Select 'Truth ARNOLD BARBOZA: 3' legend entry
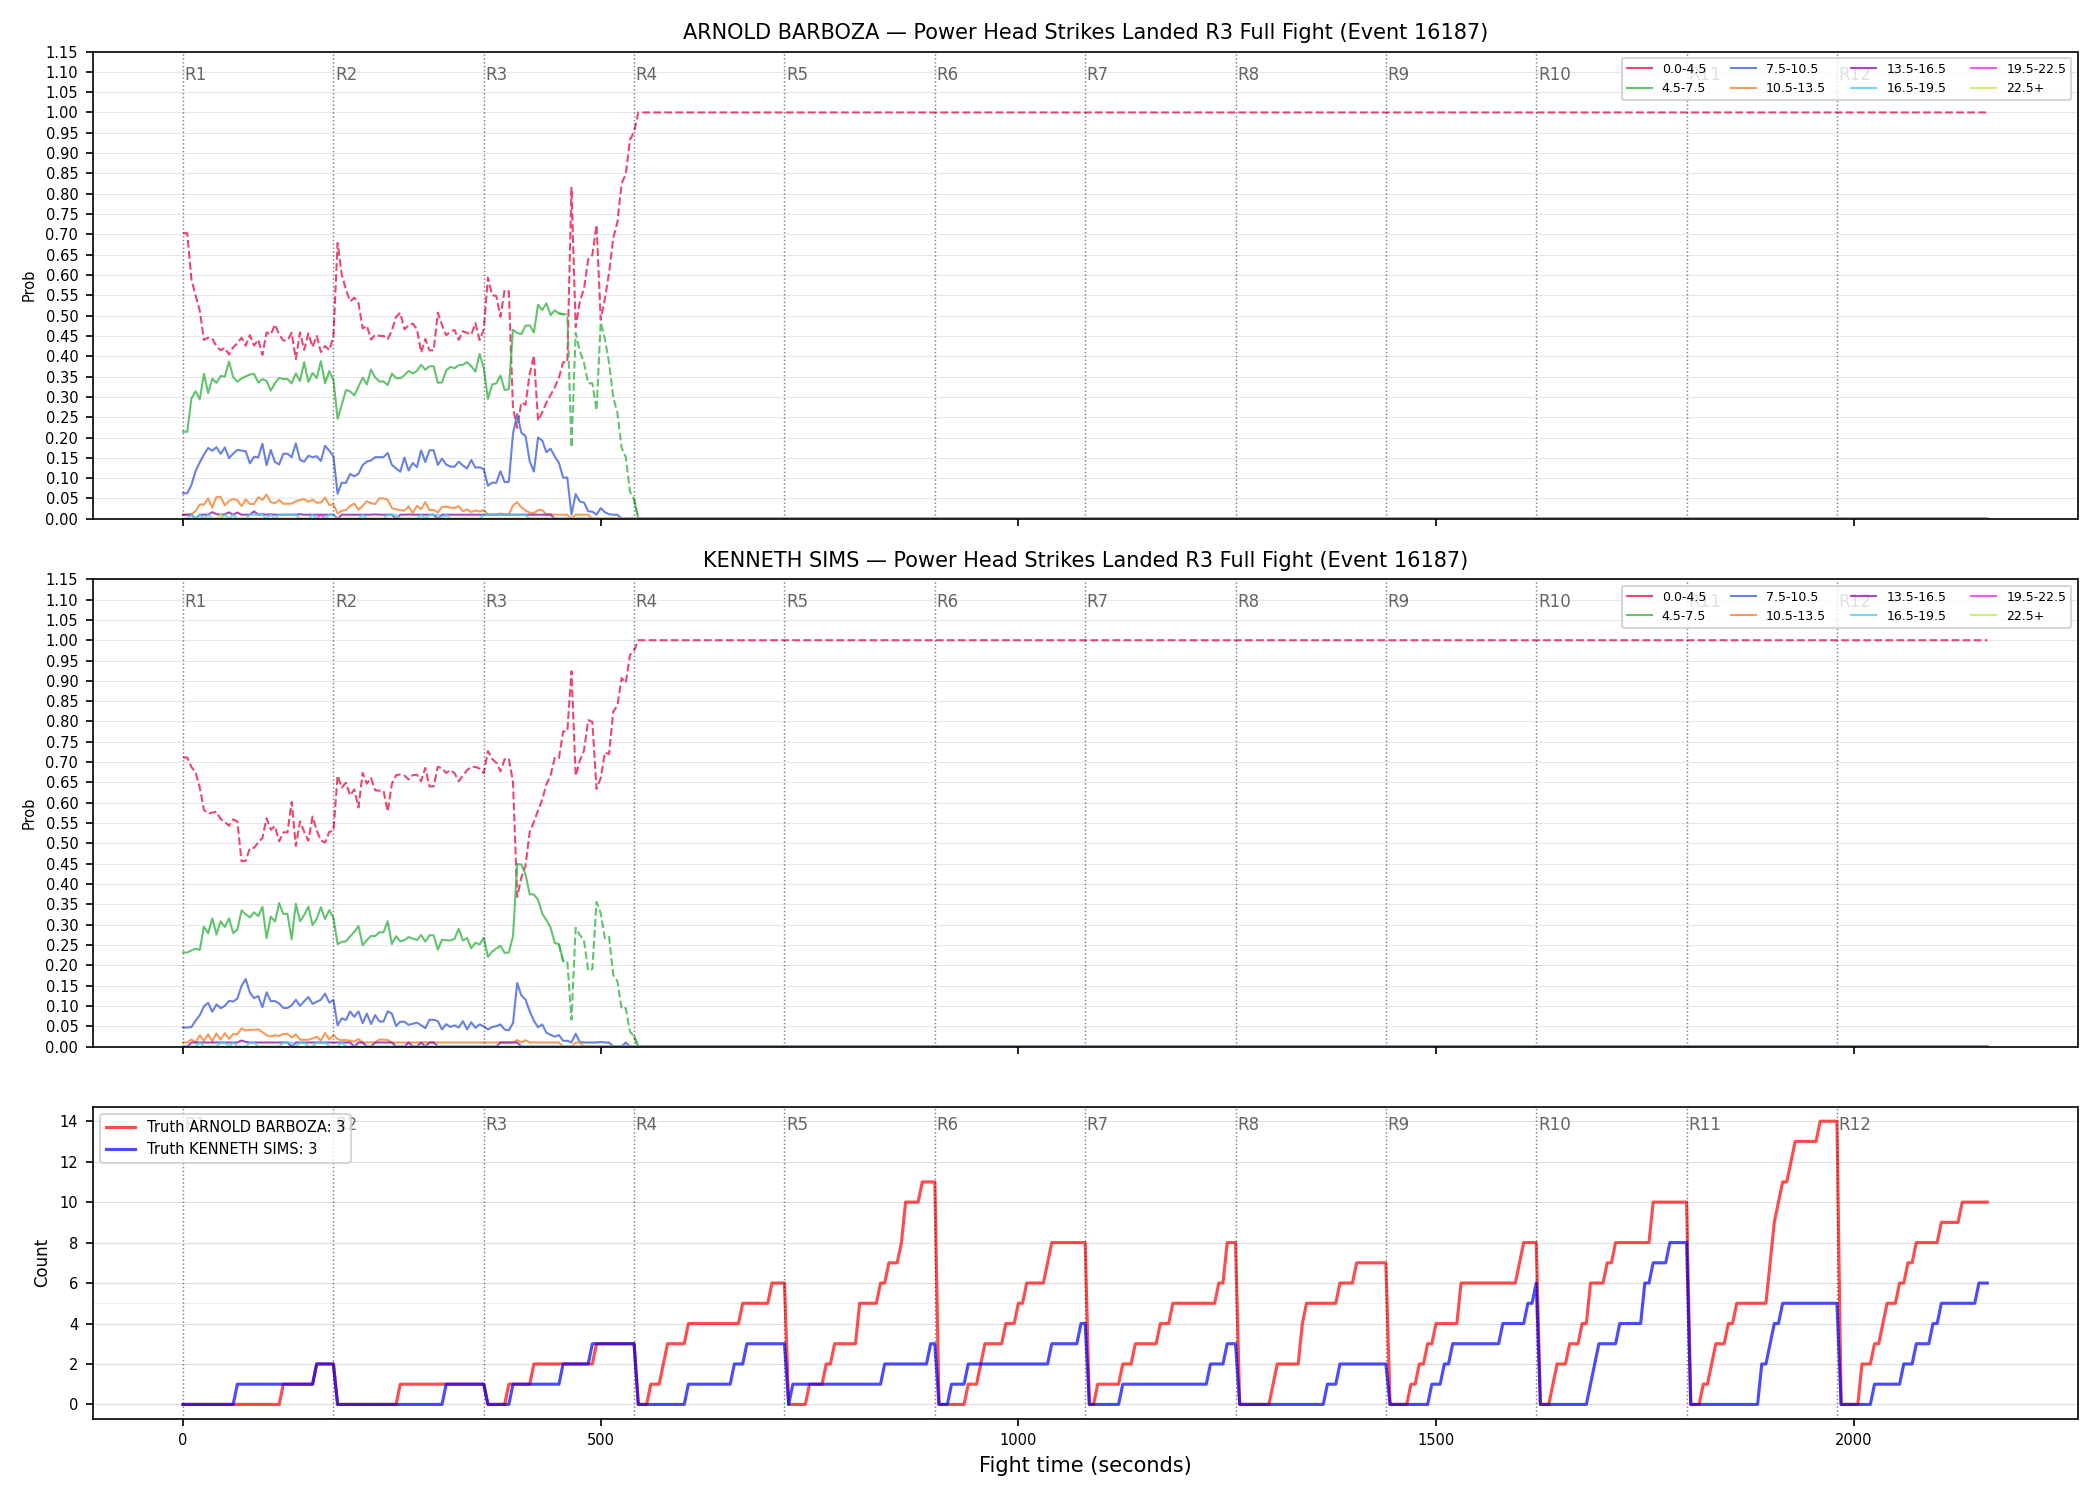Screen dimensions: 2100x1500 click(226, 1126)
